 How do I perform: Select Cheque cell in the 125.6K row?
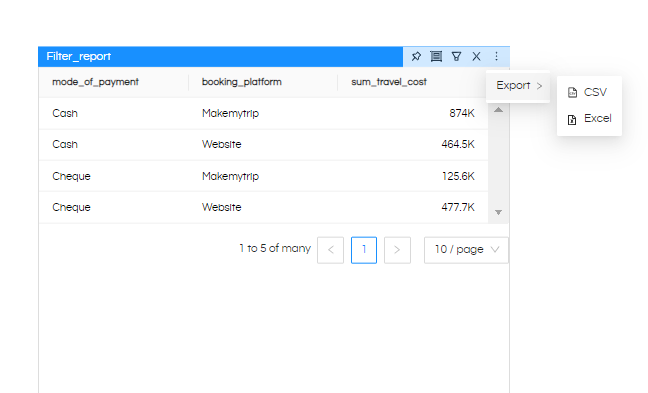[71, 176]
